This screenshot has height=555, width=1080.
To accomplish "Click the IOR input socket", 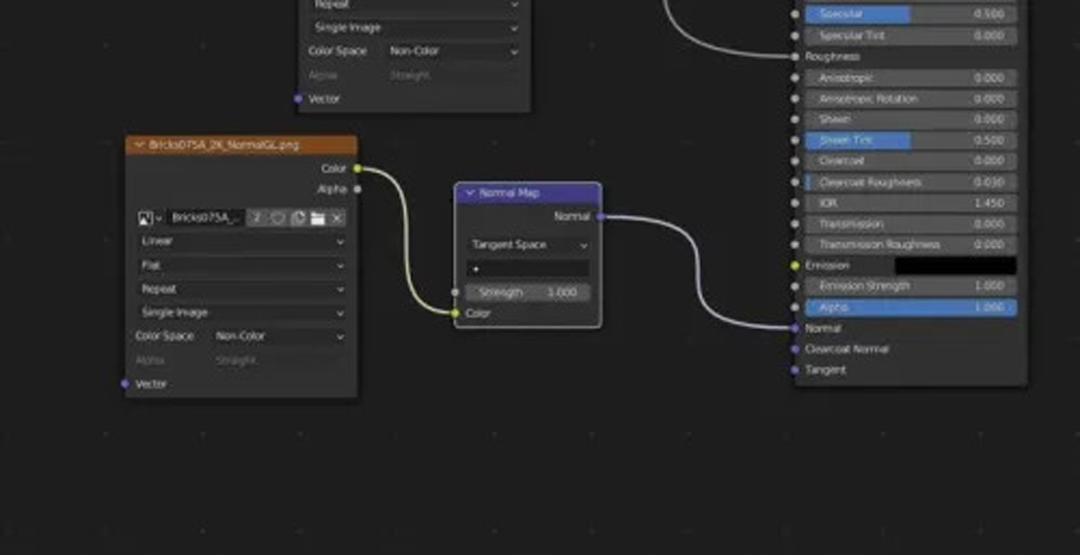I will click(795, 204).
